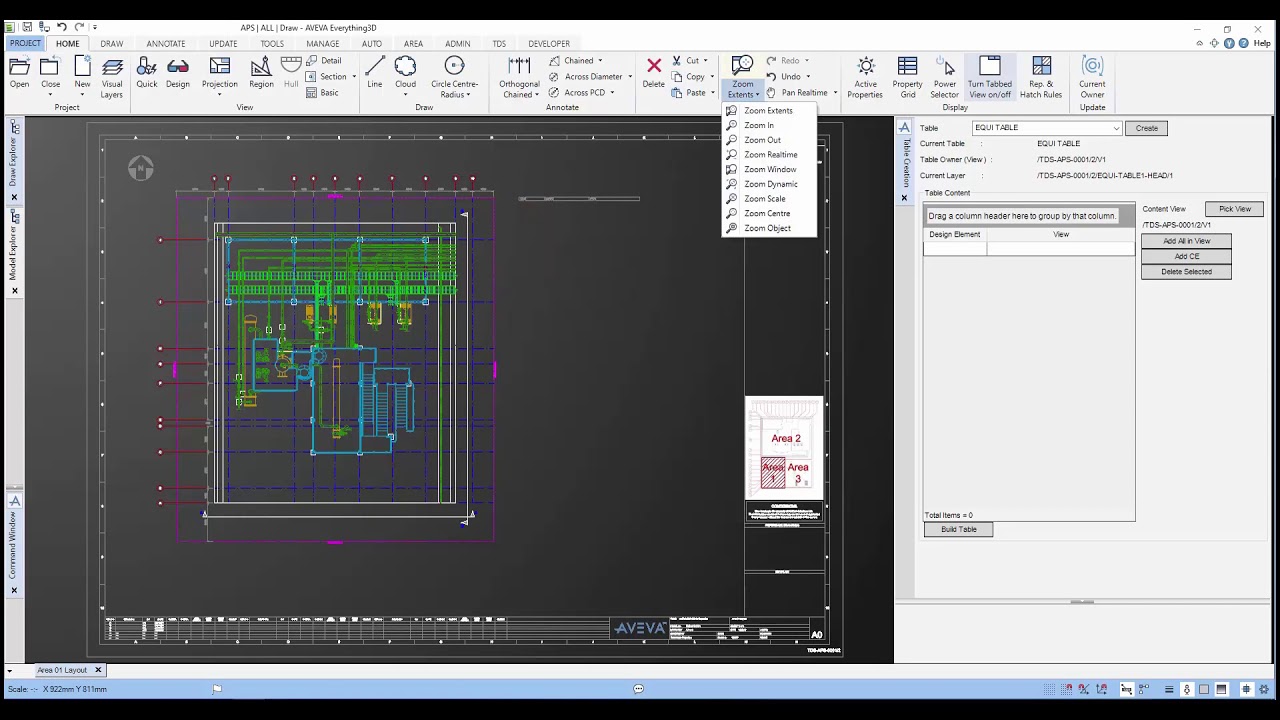Click the Across Diameter dimension tool

point(592,76)
